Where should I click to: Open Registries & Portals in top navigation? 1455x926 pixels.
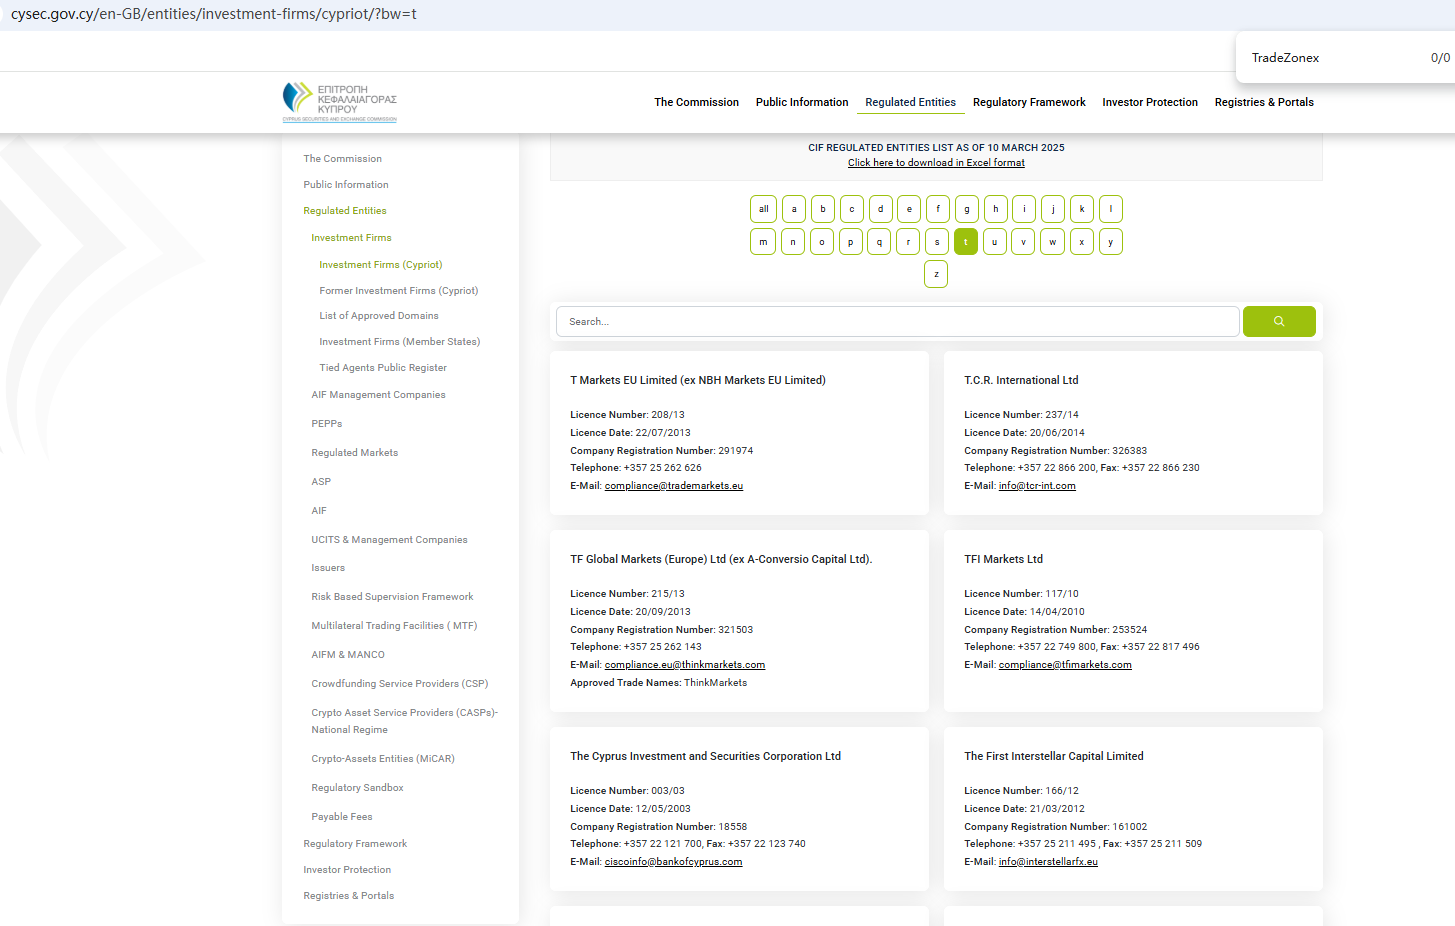(1263, 102)
